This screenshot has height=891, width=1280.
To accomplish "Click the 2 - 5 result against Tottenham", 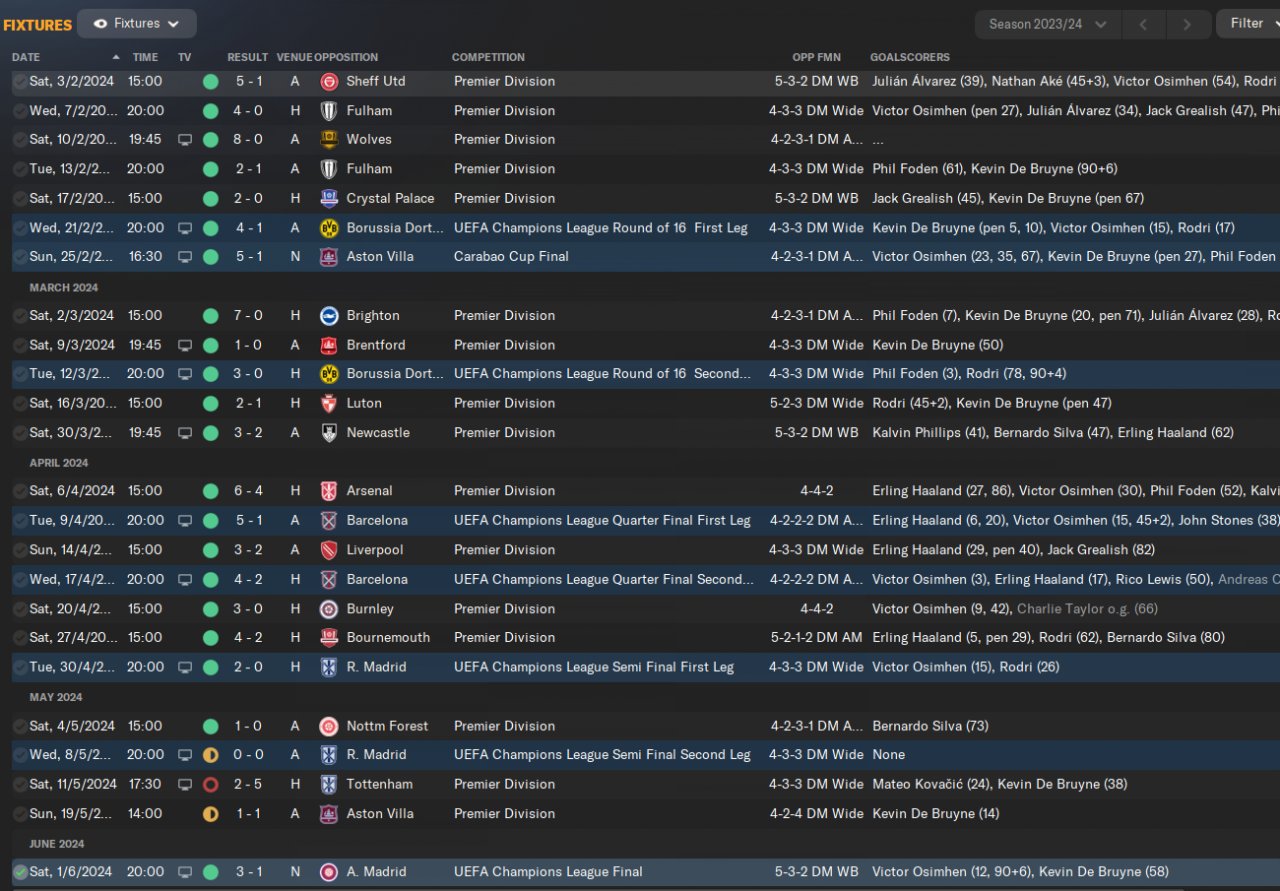I will pyautogui.click(x=248, y=785).
